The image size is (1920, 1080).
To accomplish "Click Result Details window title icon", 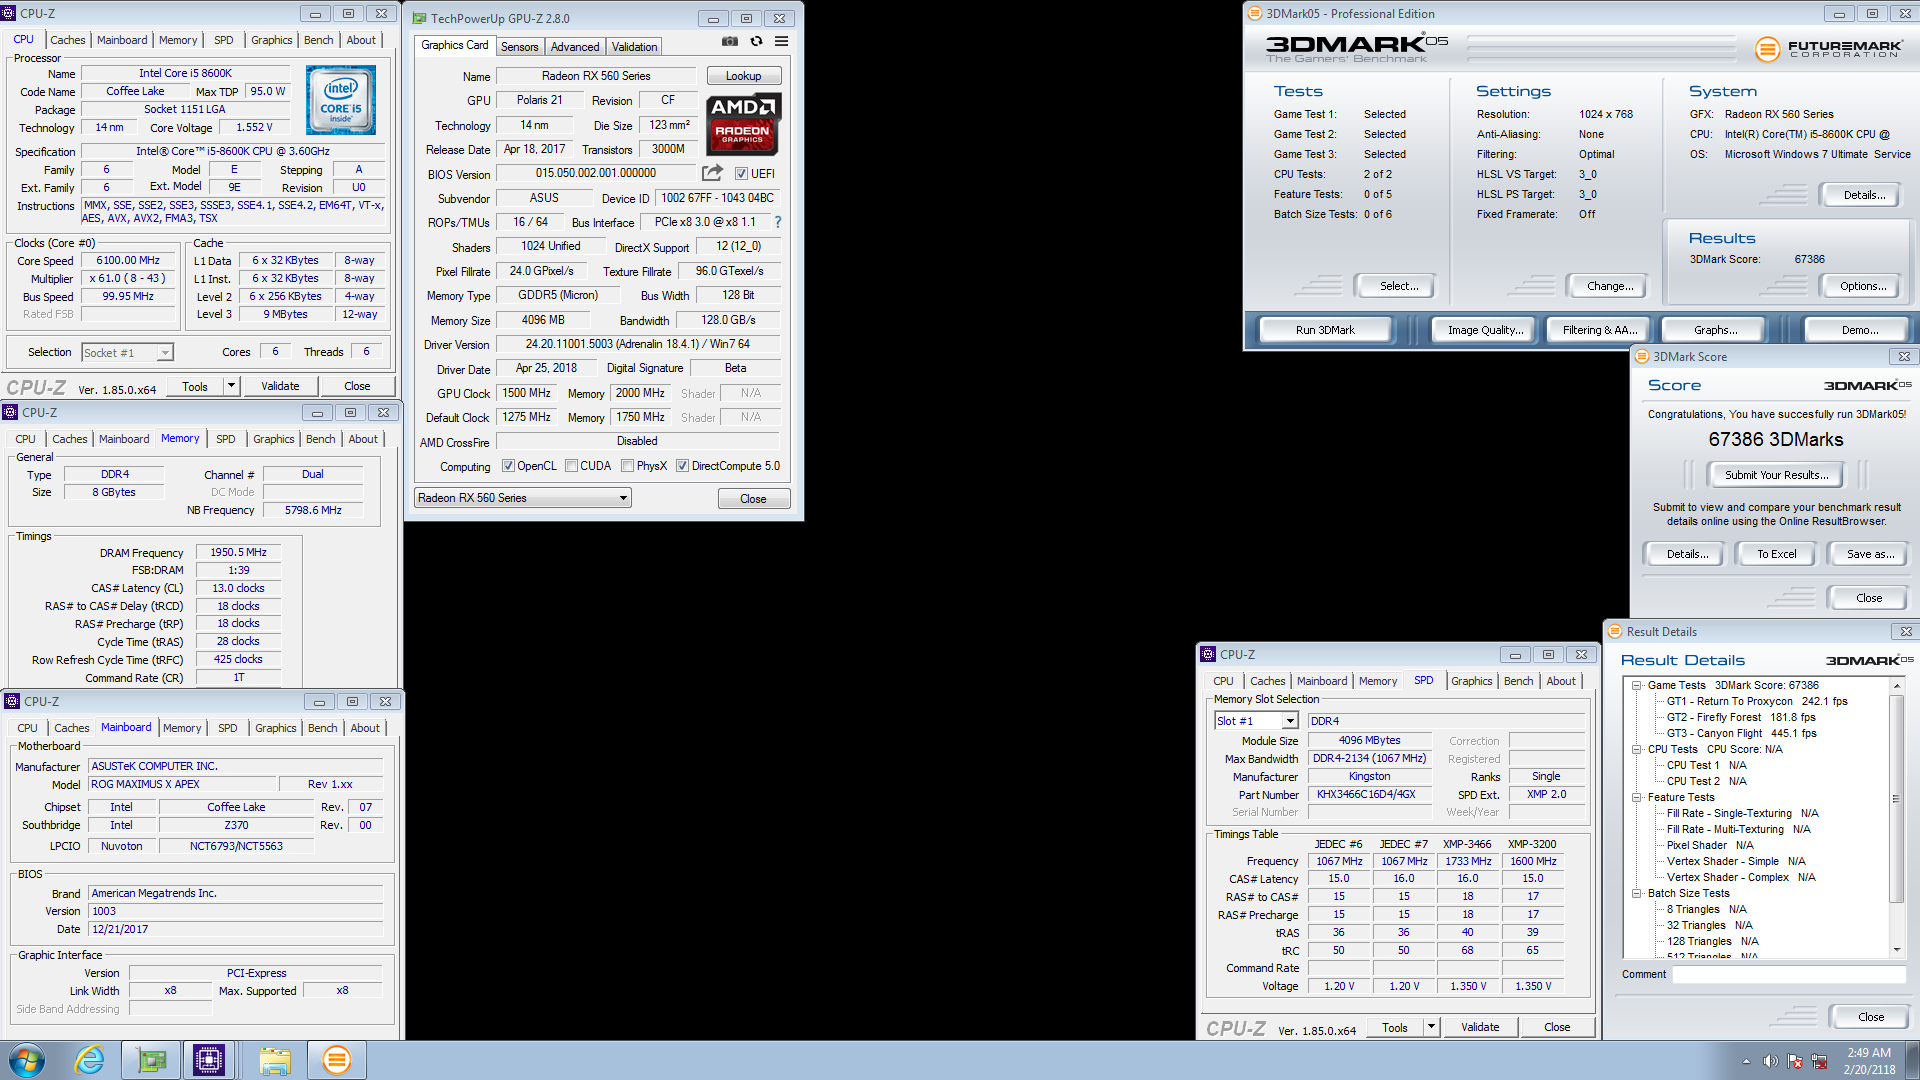I will (1614, 631).
